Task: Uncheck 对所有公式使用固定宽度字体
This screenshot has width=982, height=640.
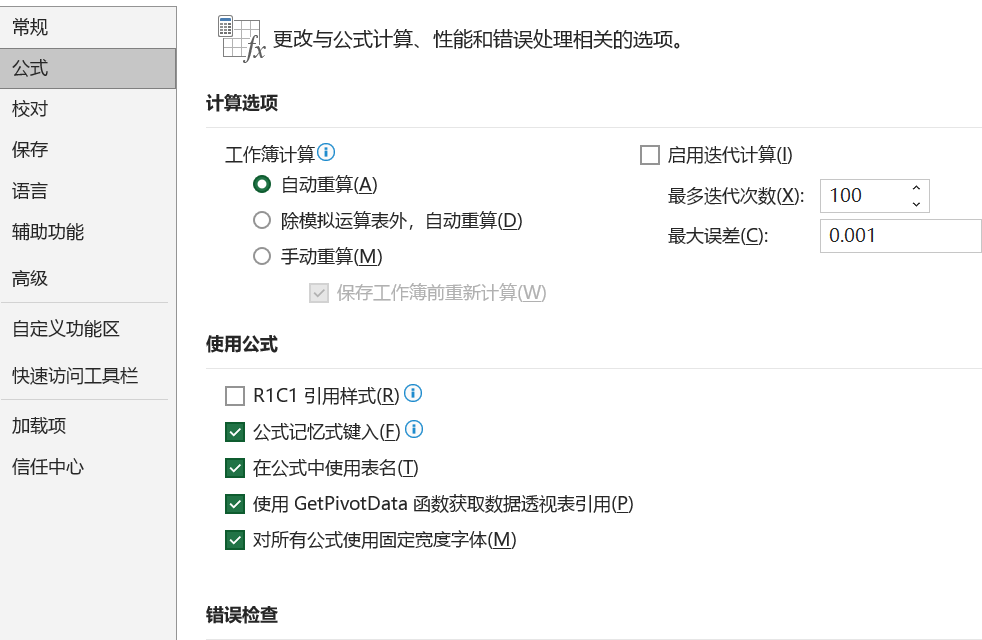Action: click(235, 541)
